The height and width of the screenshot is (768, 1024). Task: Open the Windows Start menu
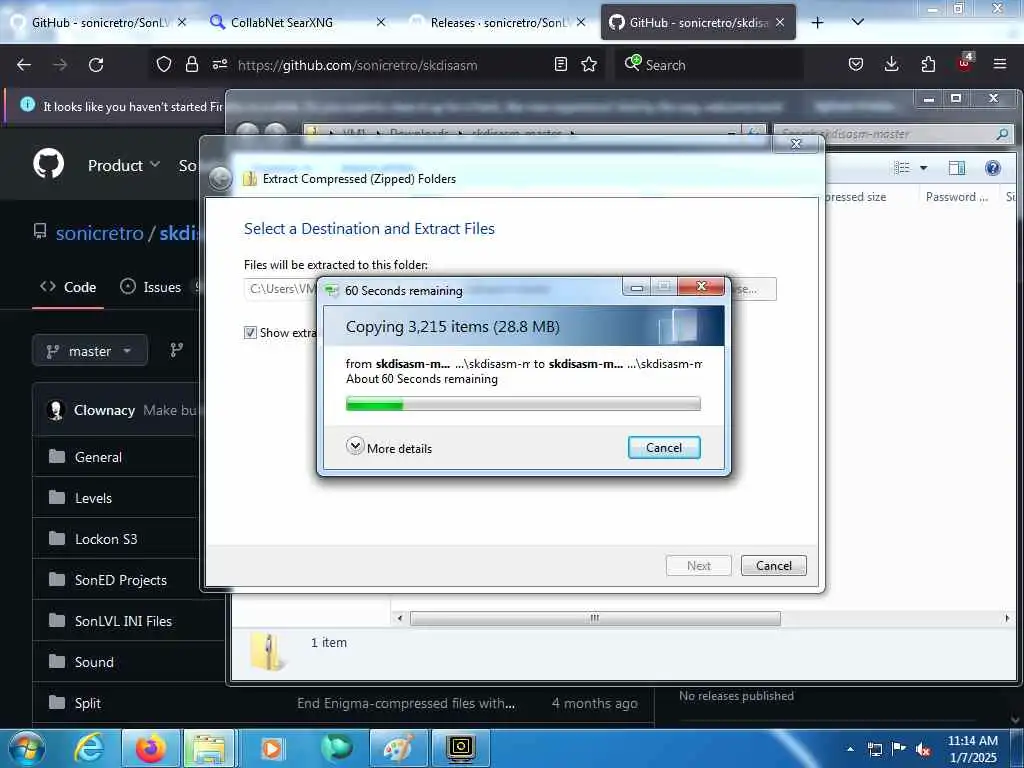click(x=26, y=748)
